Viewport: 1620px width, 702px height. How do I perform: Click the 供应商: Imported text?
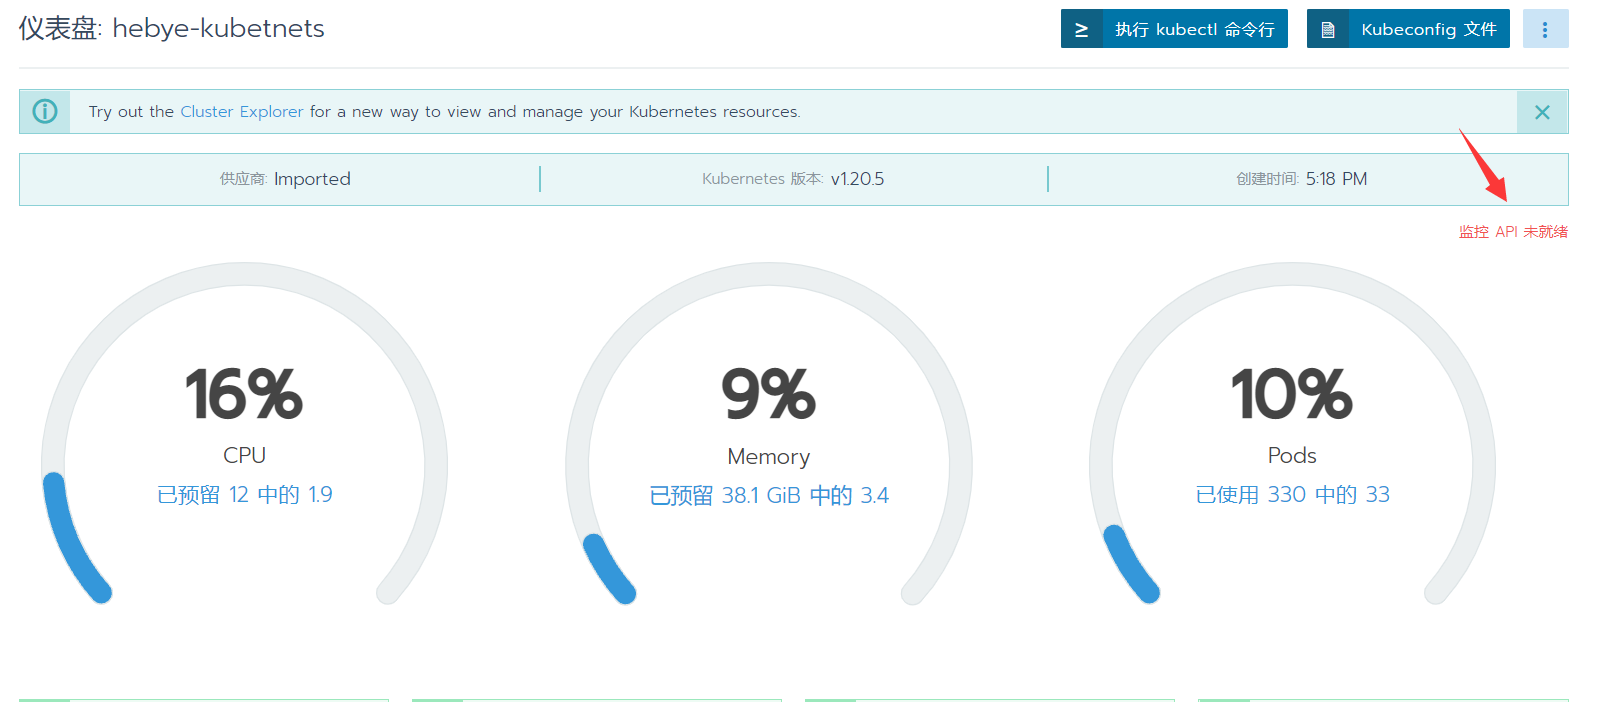pos(285,179)
